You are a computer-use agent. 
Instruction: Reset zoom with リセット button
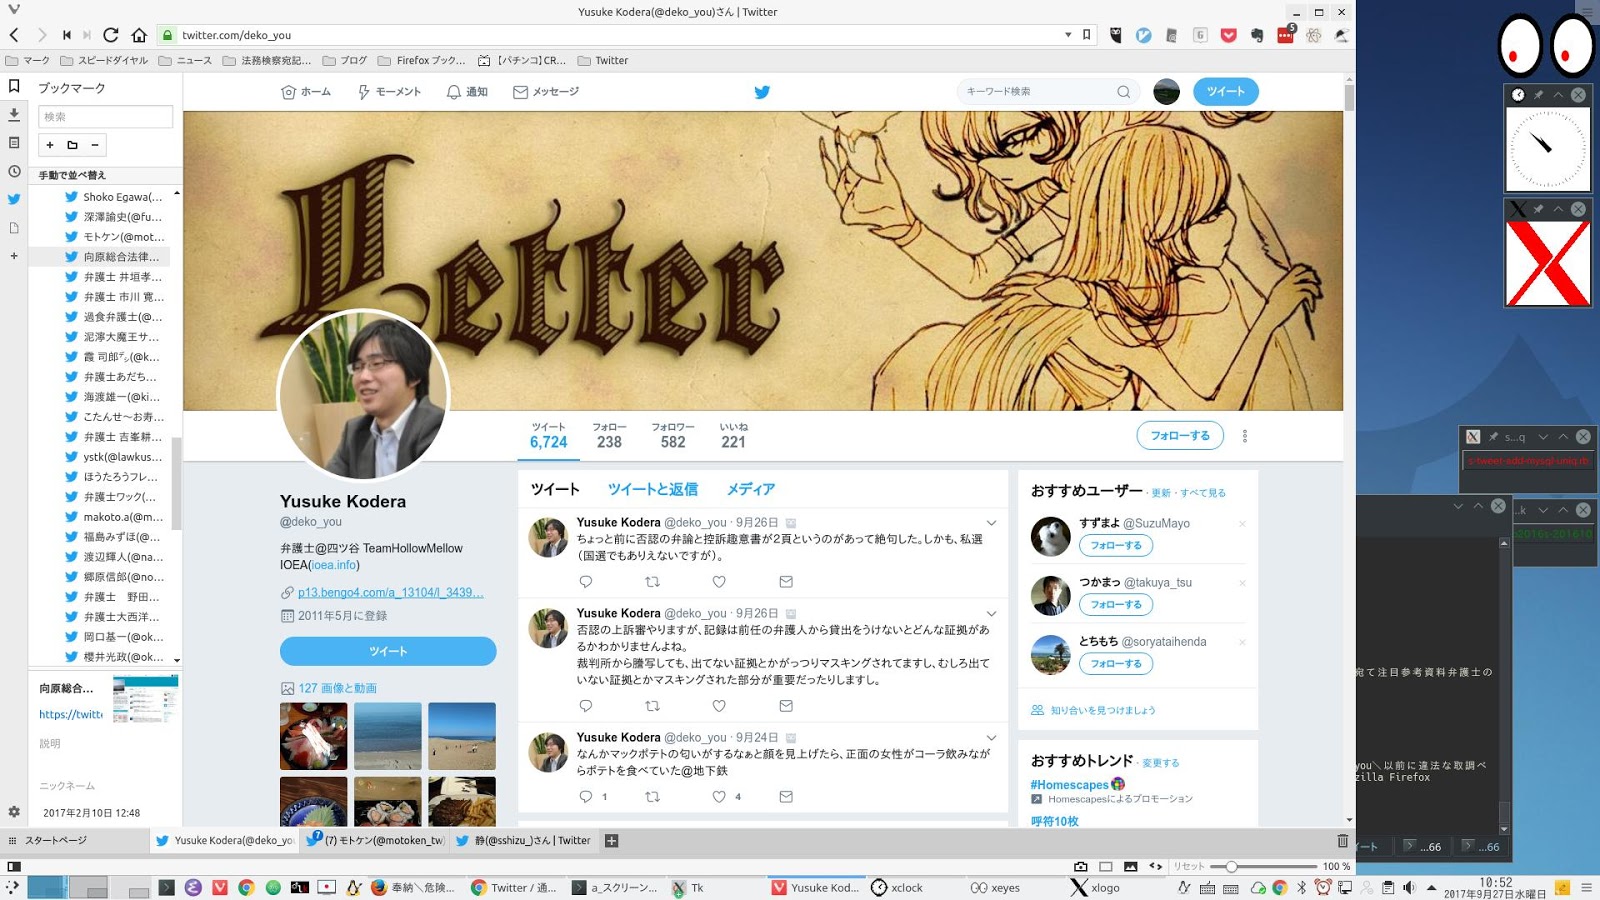pos(1189,867)
